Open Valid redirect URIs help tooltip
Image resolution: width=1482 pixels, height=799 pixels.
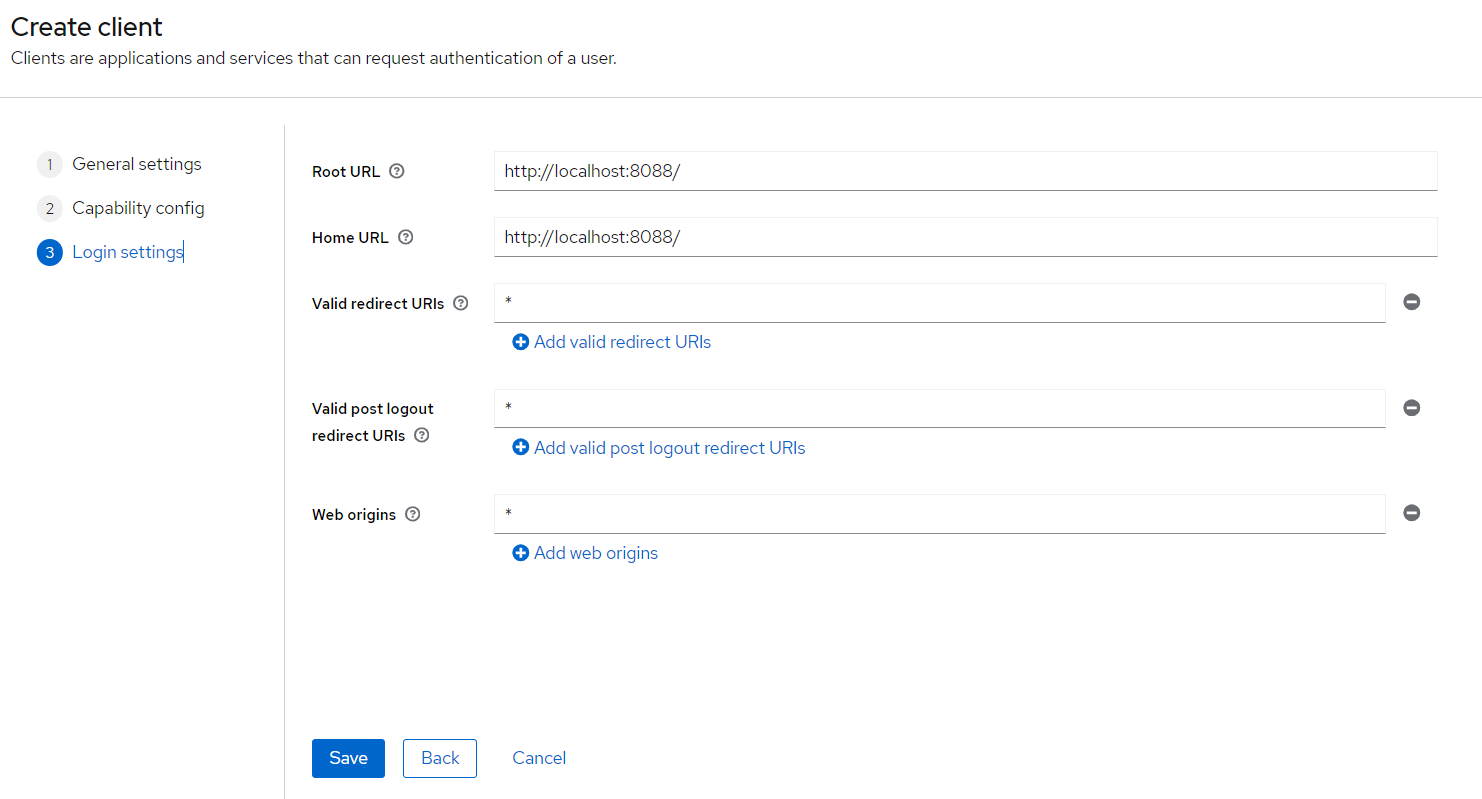461,303
